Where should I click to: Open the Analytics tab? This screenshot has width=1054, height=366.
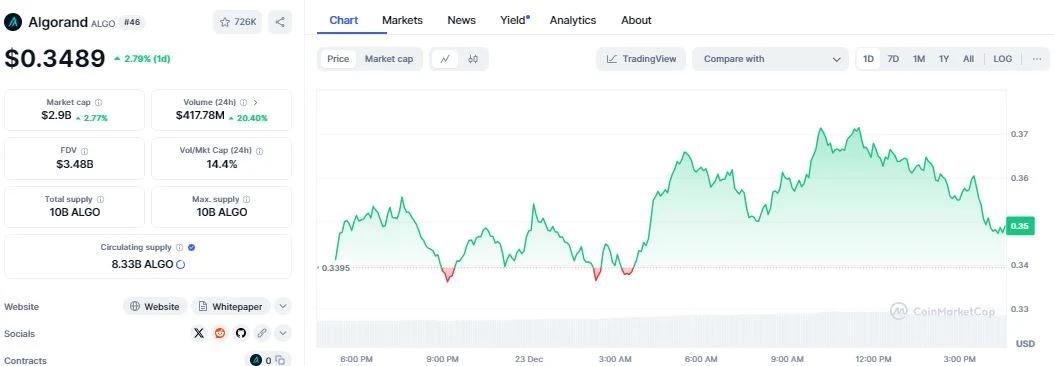pos(573,20)
